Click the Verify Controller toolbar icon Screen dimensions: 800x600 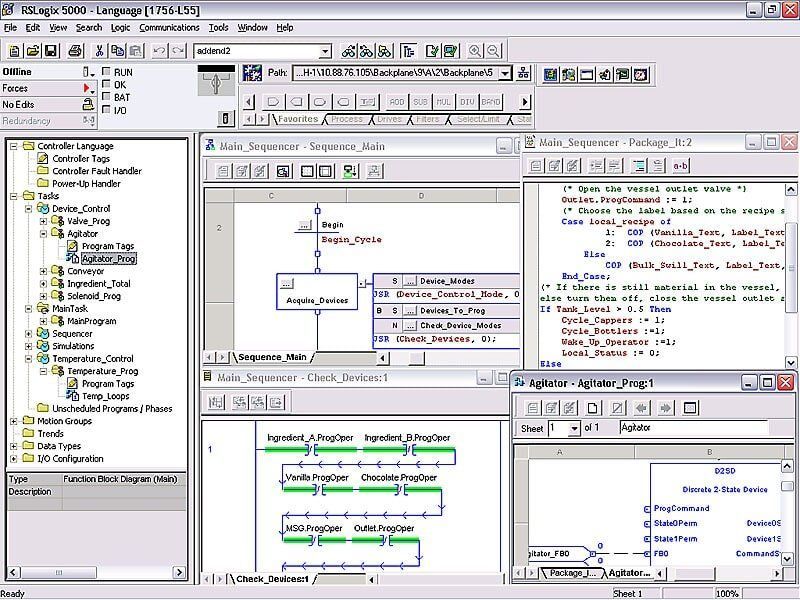tap(449, 50)
